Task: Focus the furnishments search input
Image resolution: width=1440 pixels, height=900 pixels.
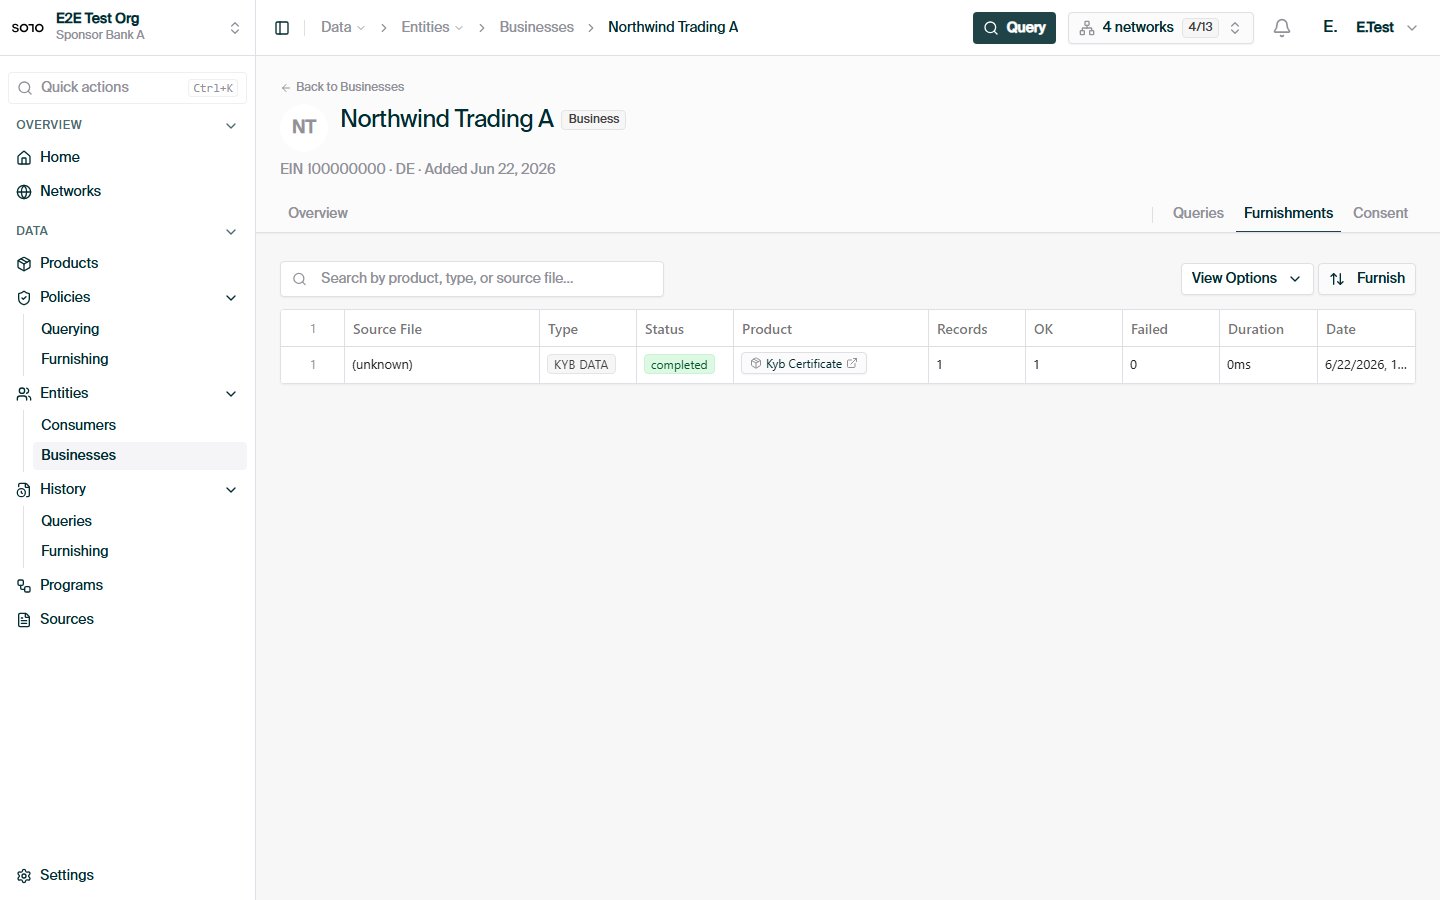Action: coord(472,279)
